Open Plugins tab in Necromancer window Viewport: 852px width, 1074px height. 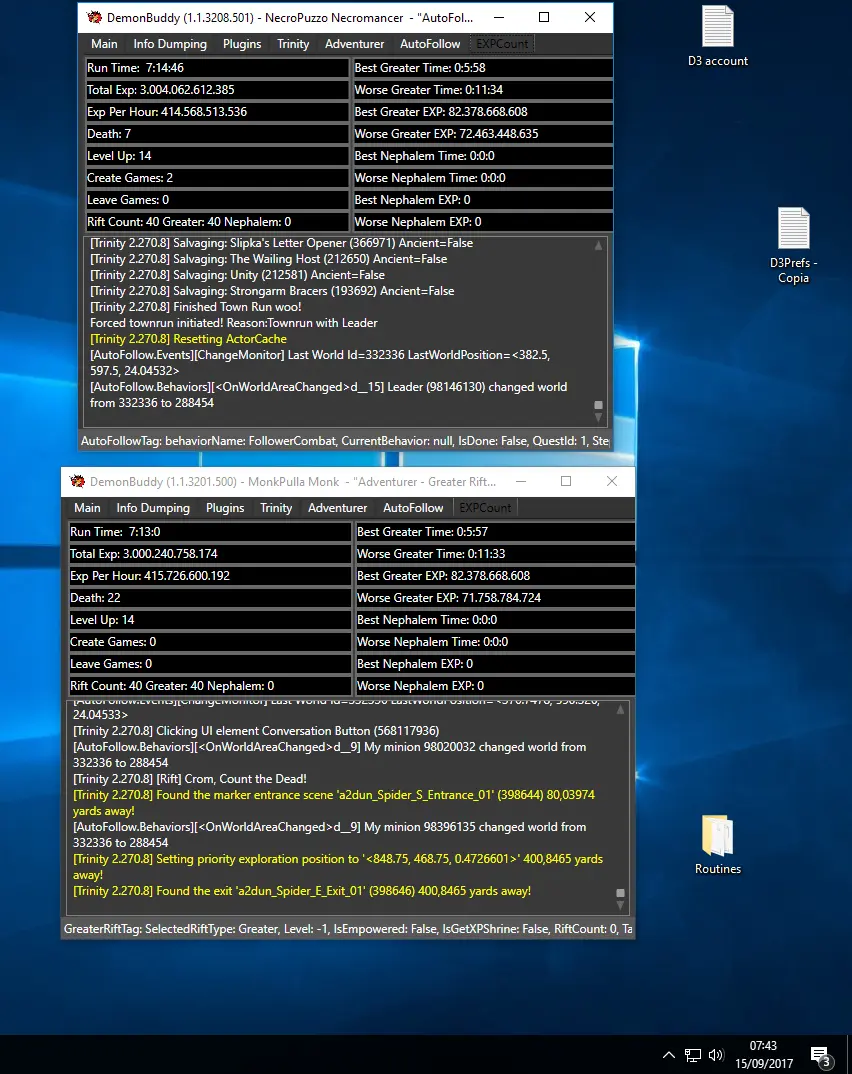coord(242,44)
